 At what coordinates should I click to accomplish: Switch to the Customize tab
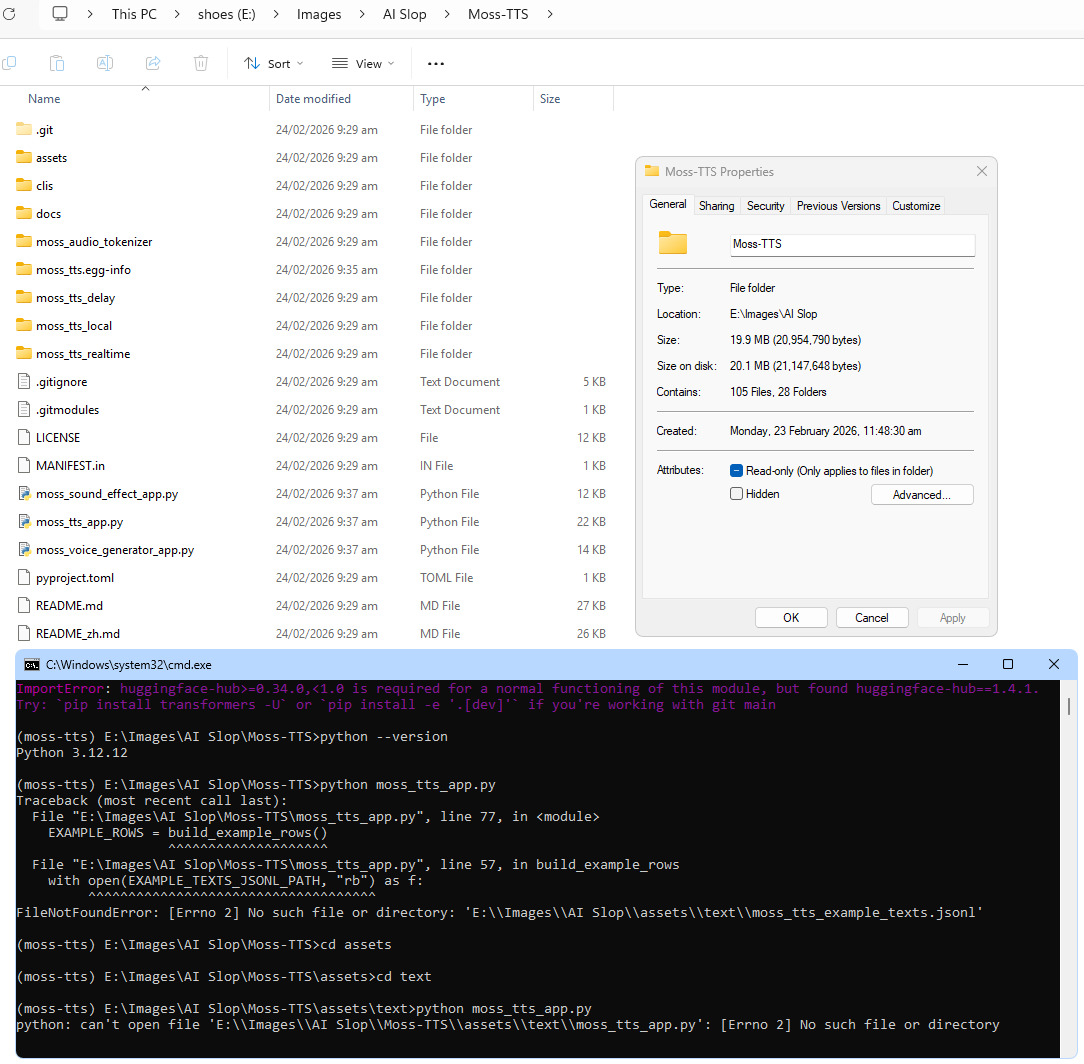pyautogui.click(x=915, y=205)
